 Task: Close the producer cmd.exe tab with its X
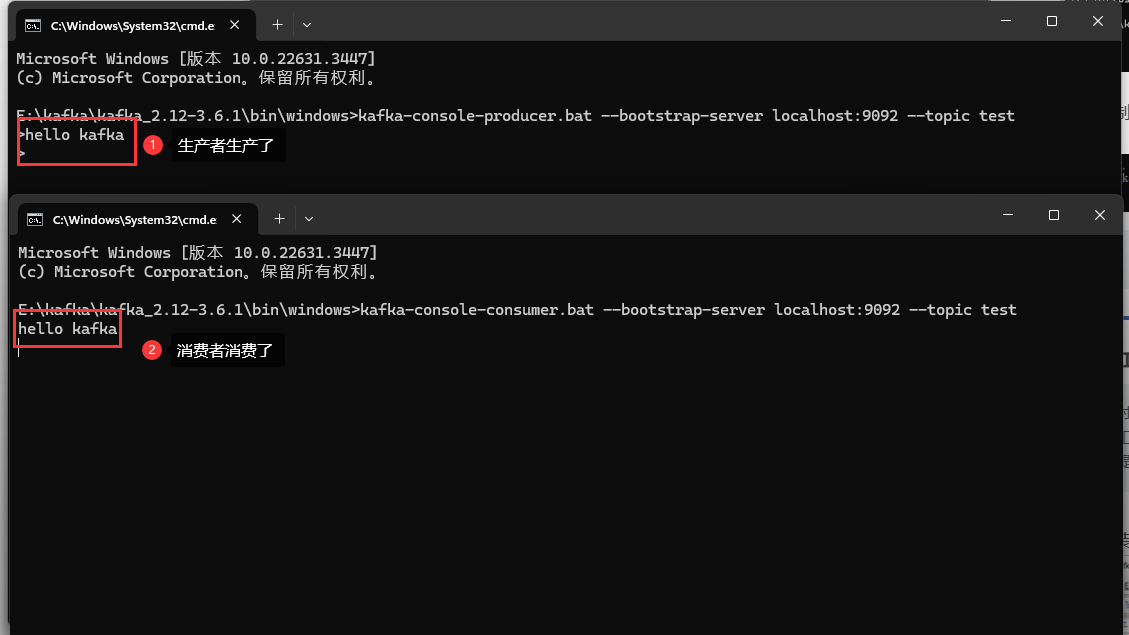[x=236, y=24]
